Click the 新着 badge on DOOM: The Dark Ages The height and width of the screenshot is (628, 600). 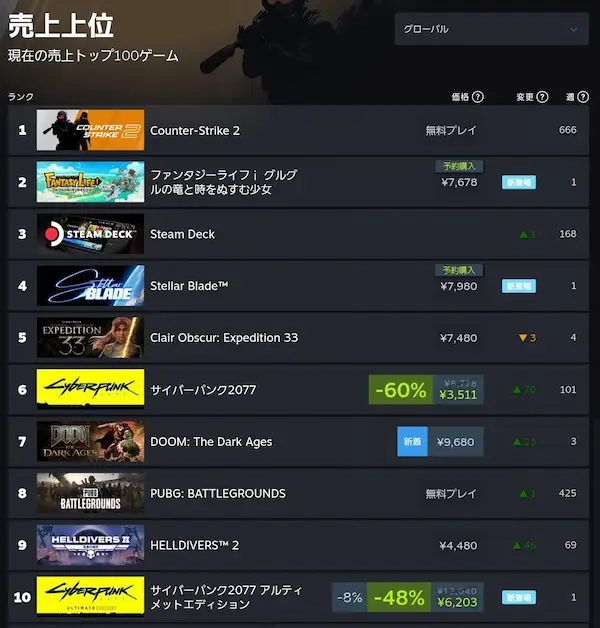tap(412, 442)
